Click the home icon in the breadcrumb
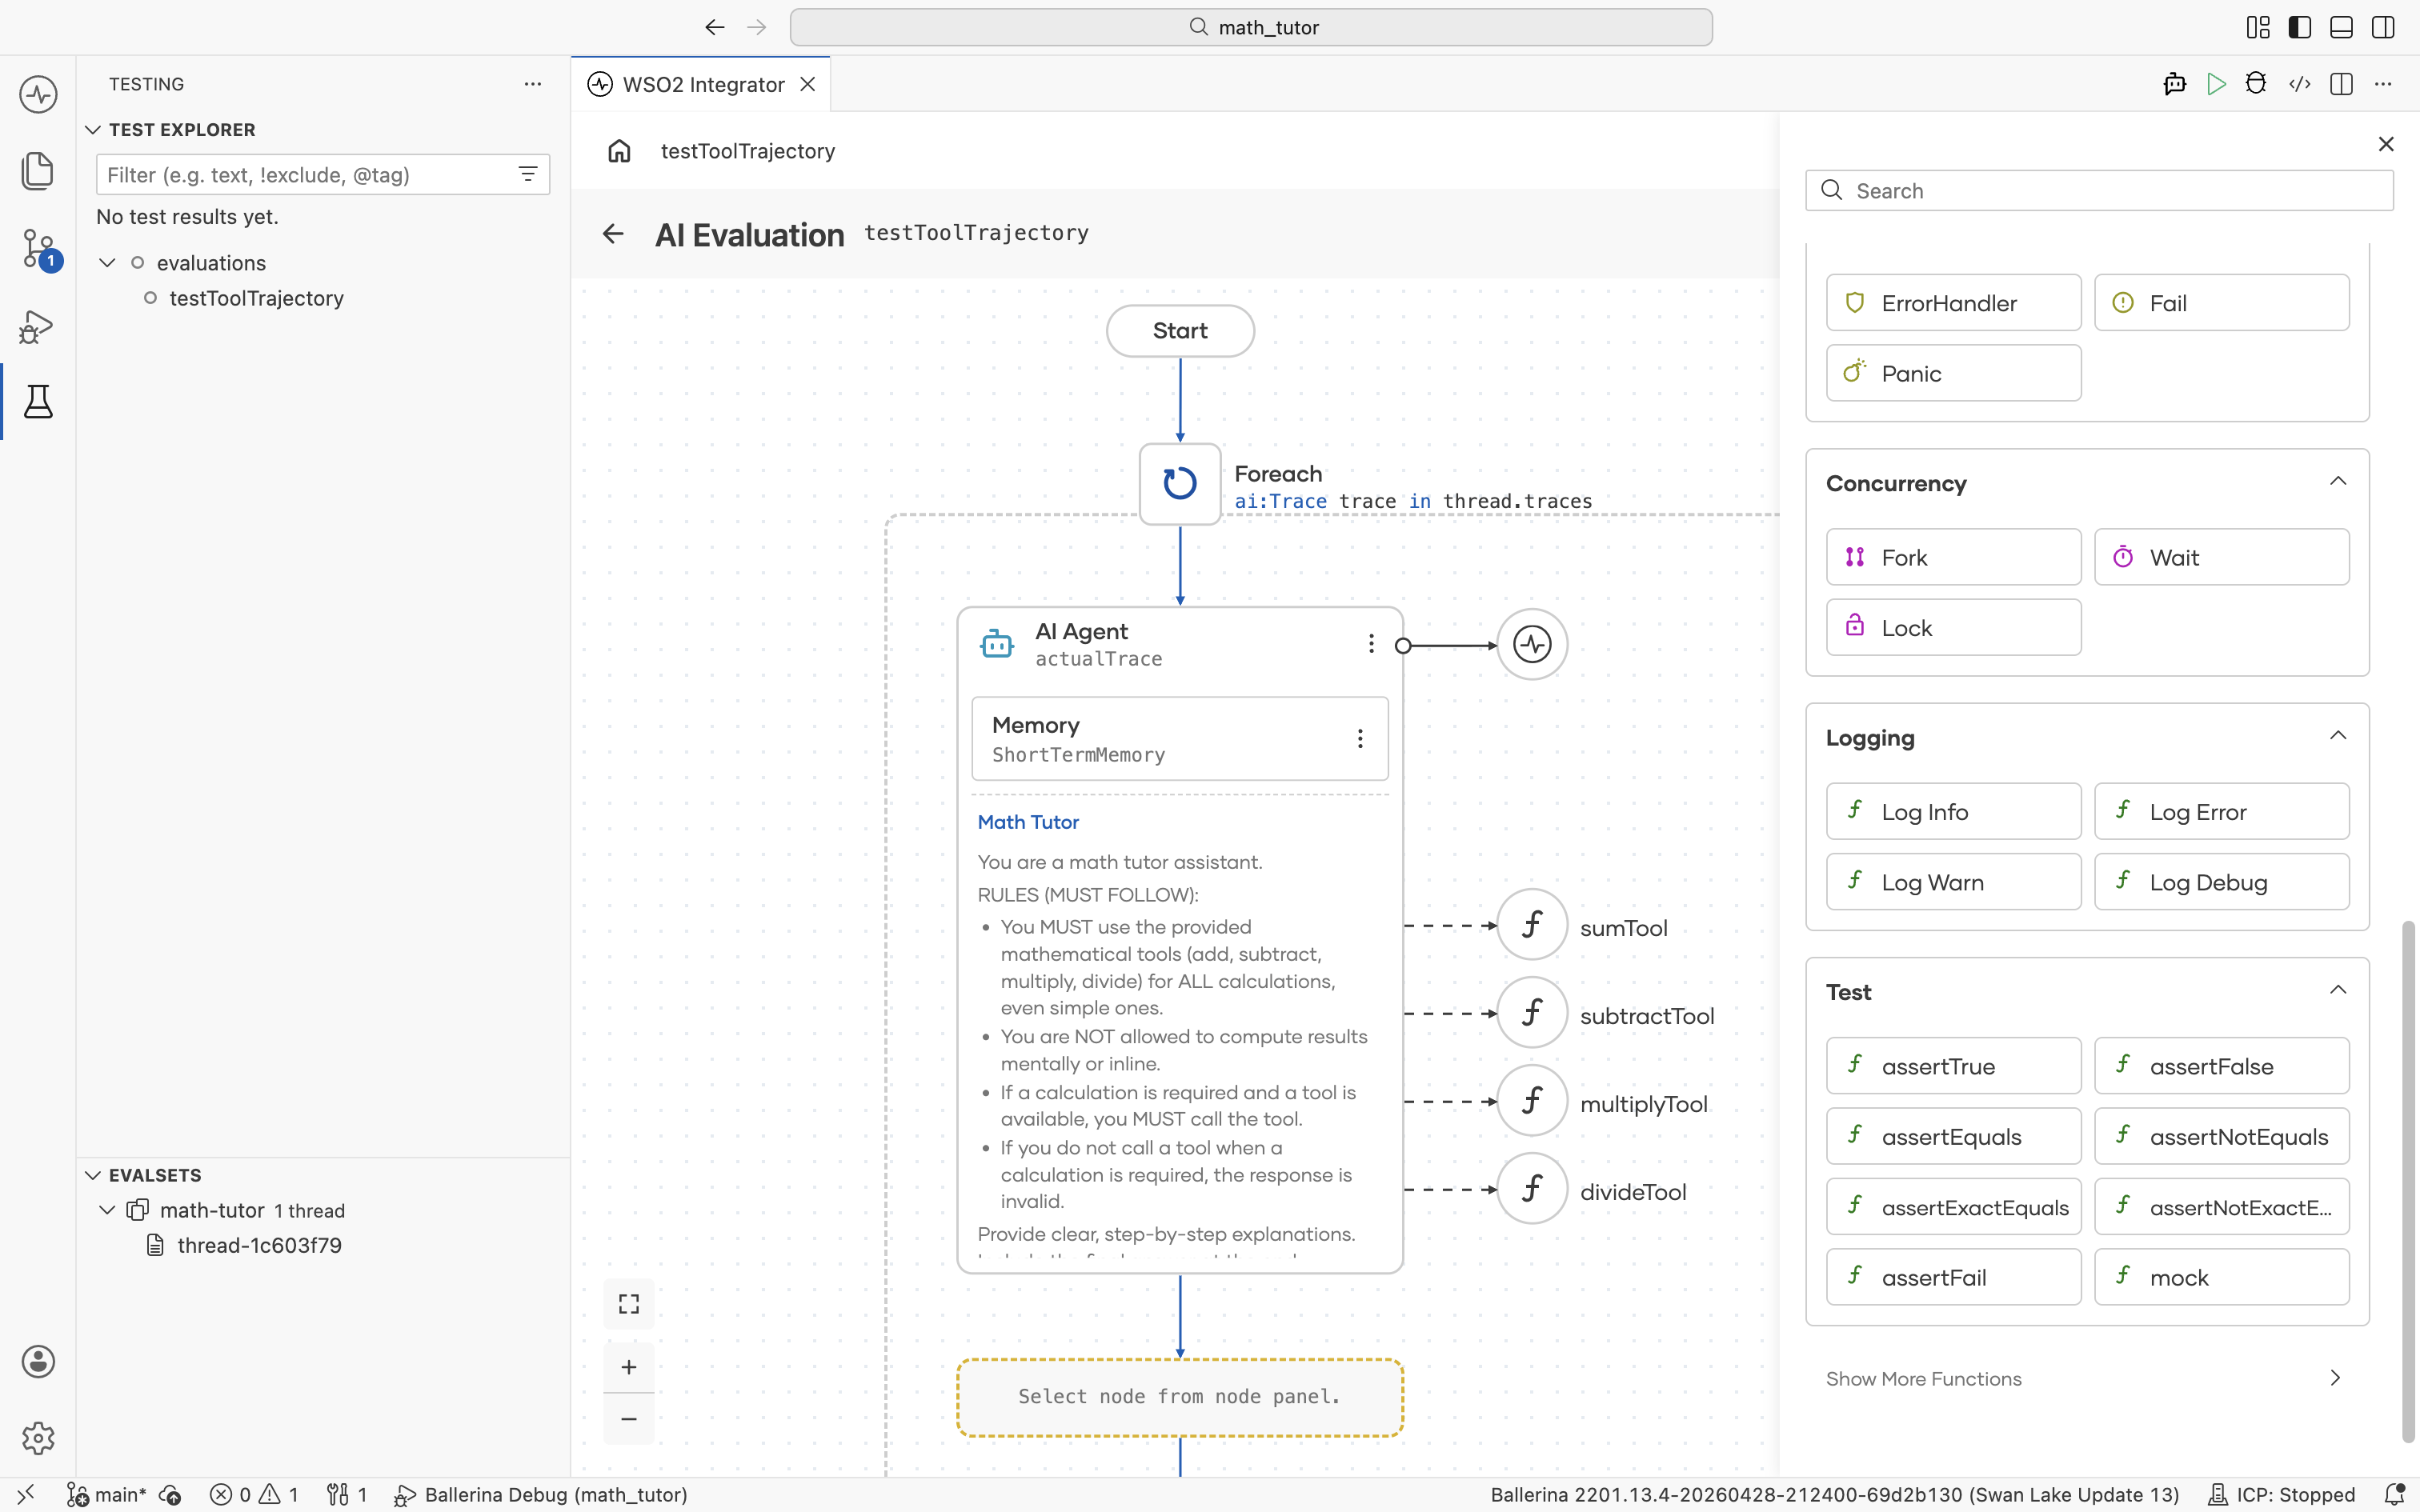Image resolution: width=2420 pixels, height=1512 pixels. [x=619, y=151]
